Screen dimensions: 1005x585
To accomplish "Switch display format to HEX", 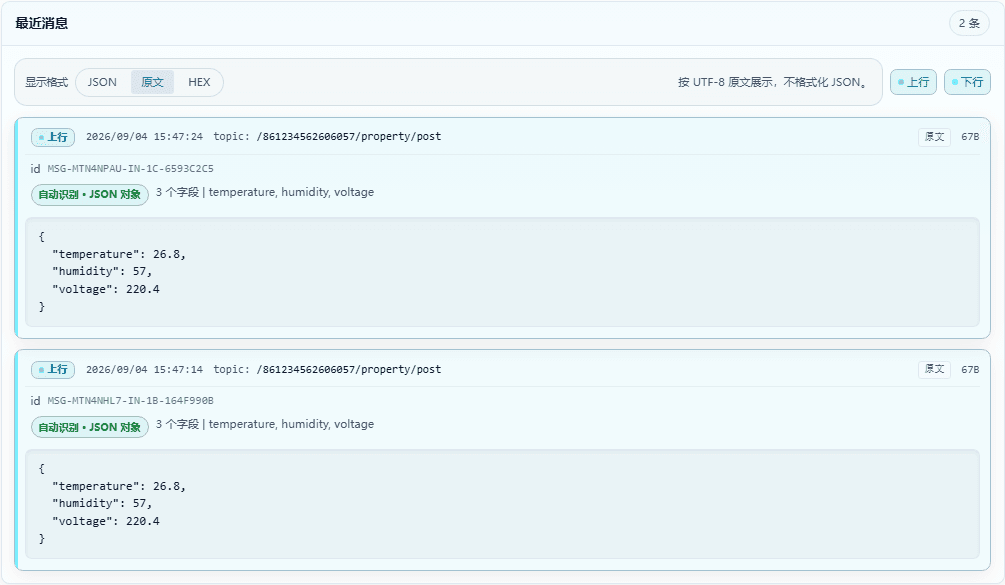I will click(x=199, y=82).
